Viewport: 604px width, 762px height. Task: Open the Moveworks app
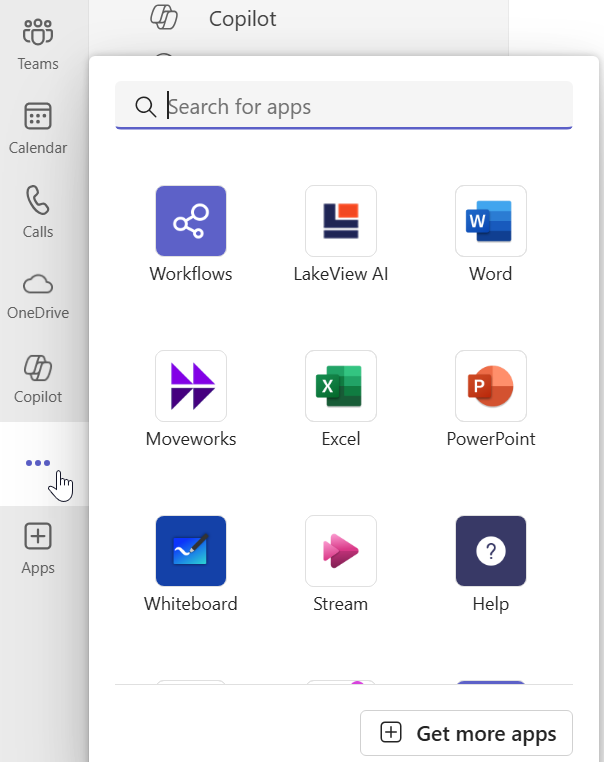pos(191,399)
